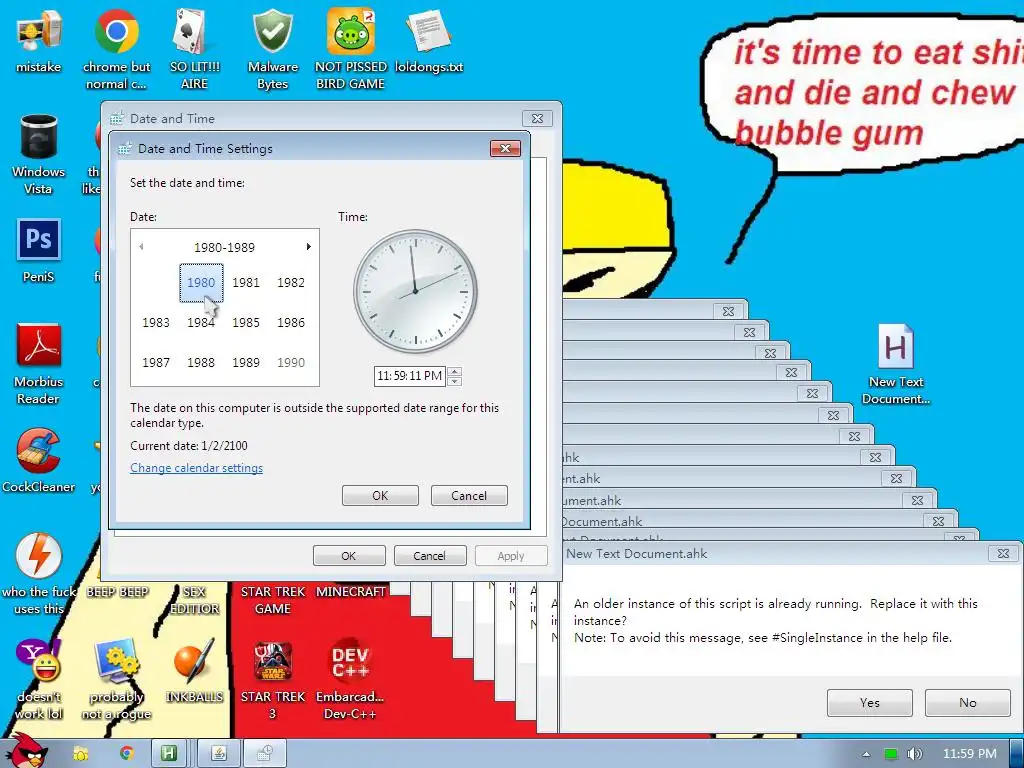This screenshot has width=1024, height=768.
Task: Select the Date and Time taskbar item
Action: (264, 754)
